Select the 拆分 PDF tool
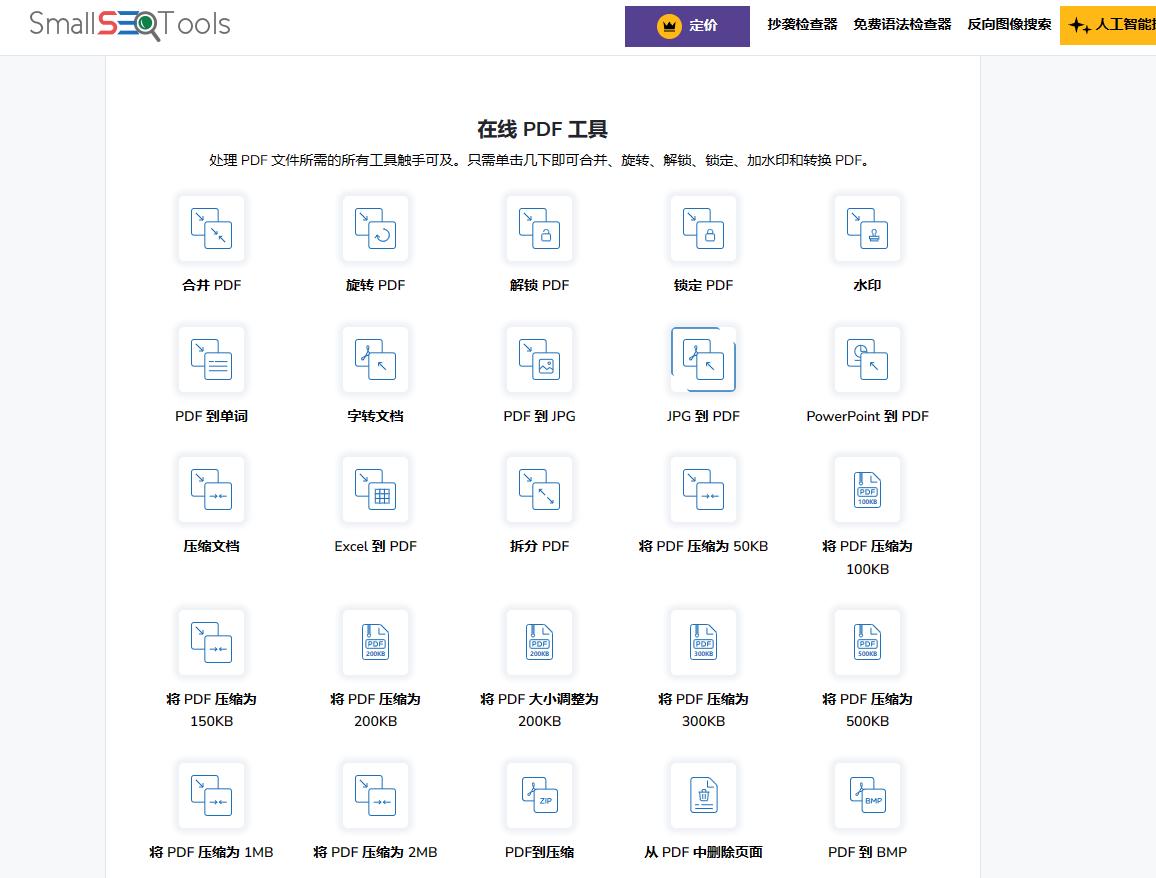This screenshot has width=1156, height=878. coord(539,489)
